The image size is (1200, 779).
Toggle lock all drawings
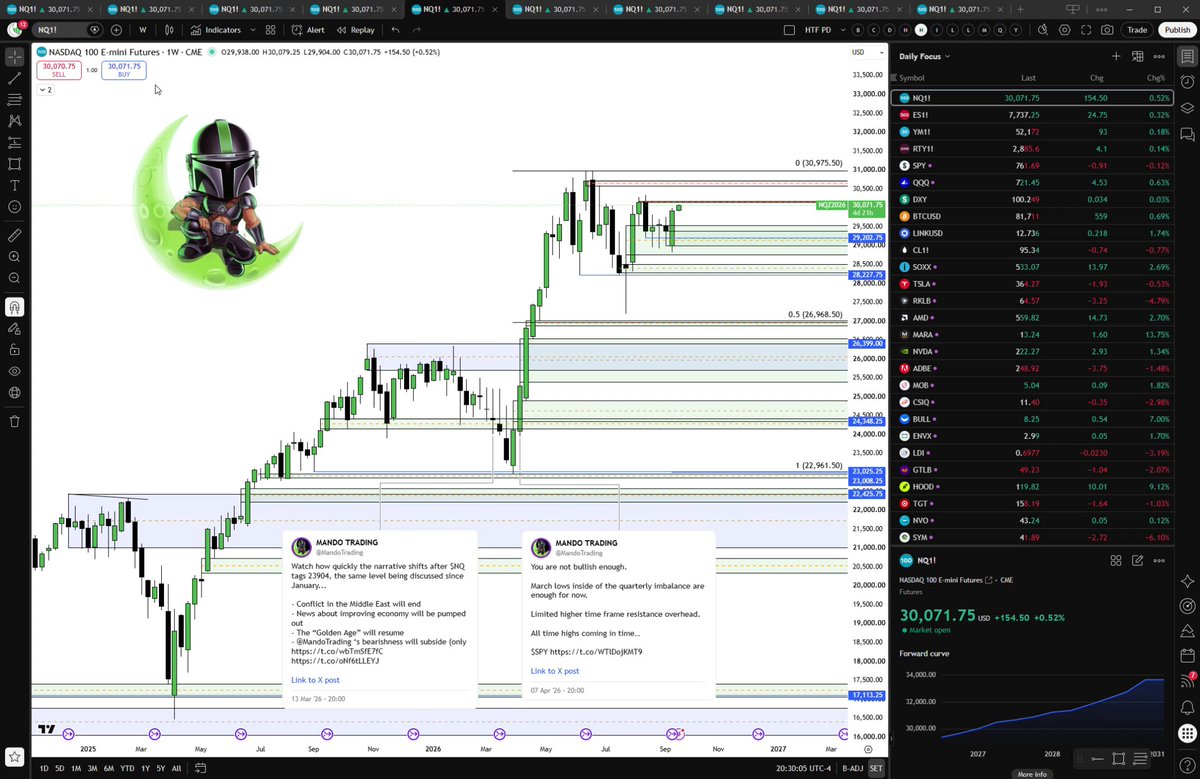coord(15,349)
